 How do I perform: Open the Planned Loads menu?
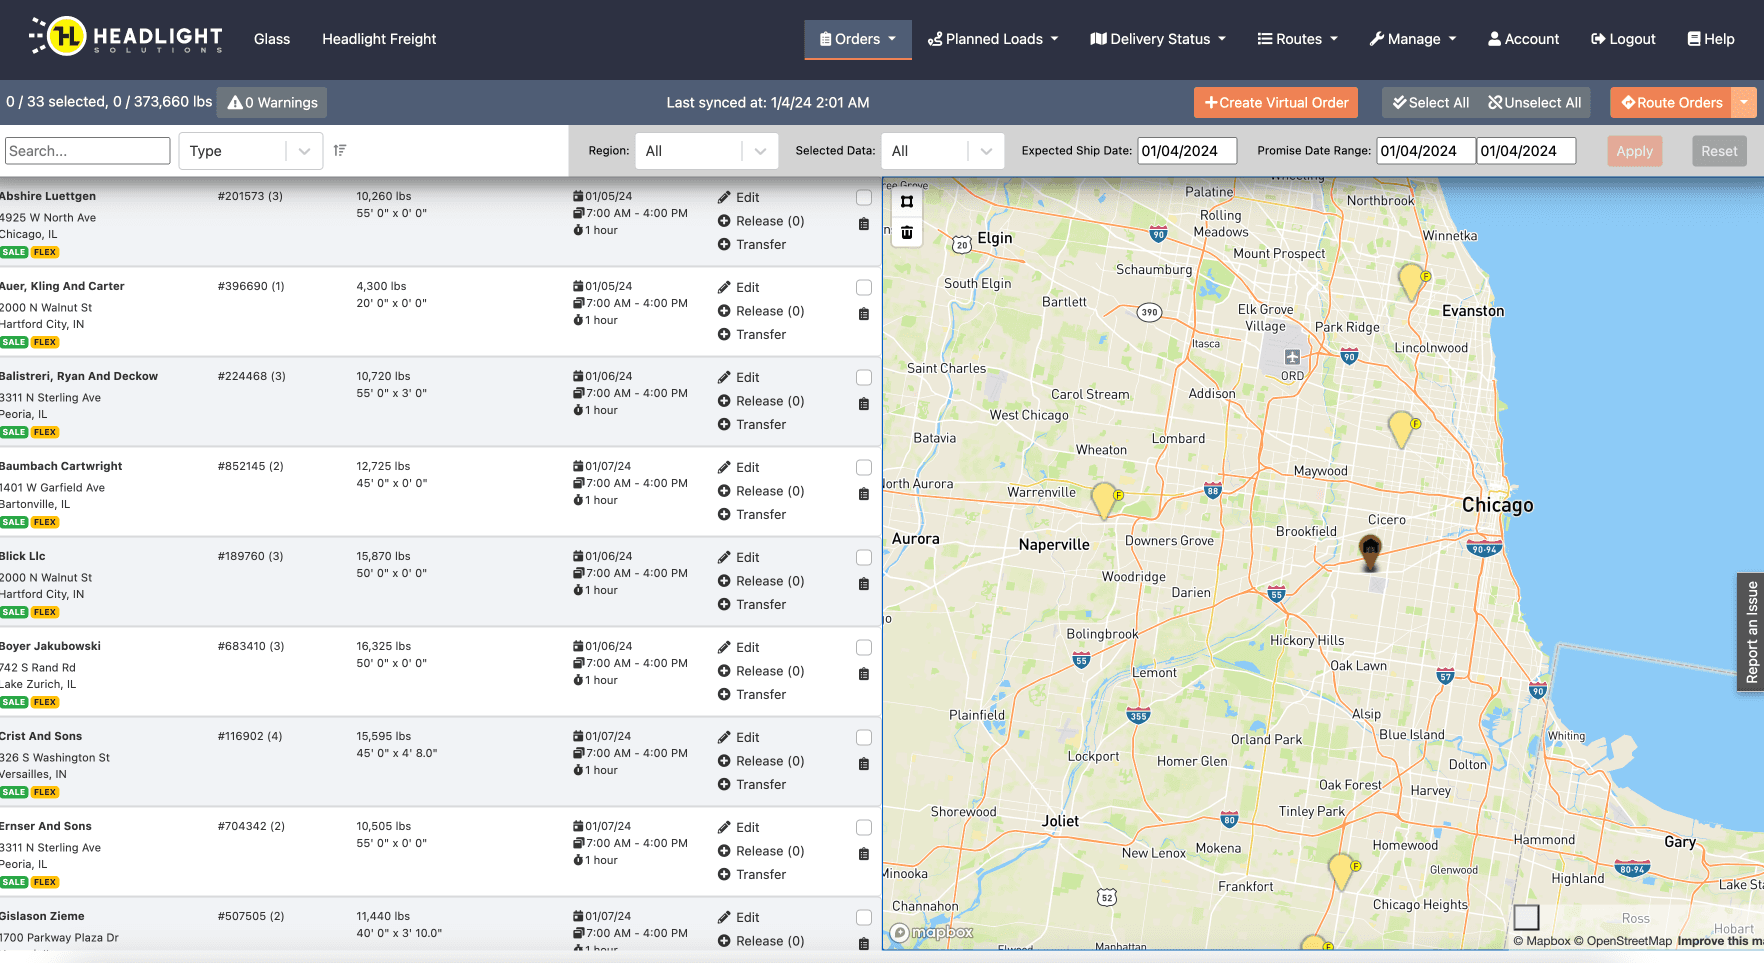993,39
